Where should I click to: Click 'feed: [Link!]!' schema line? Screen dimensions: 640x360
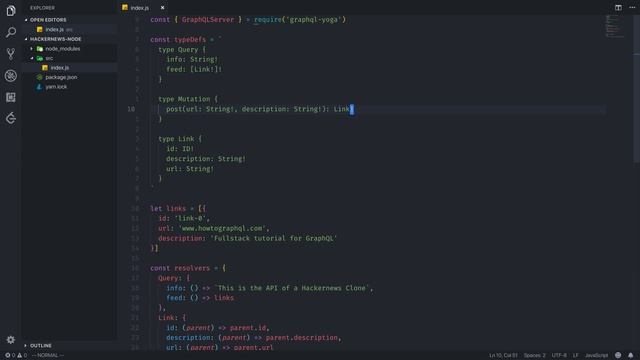[x=194, y=69]
